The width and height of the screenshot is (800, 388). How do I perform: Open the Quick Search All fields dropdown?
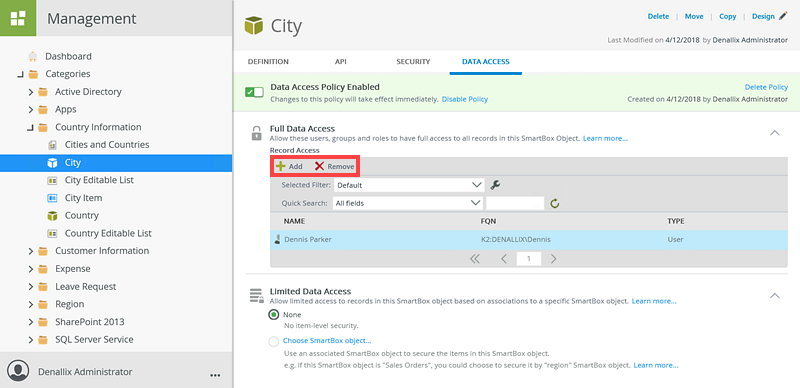(x=408, y=203)
